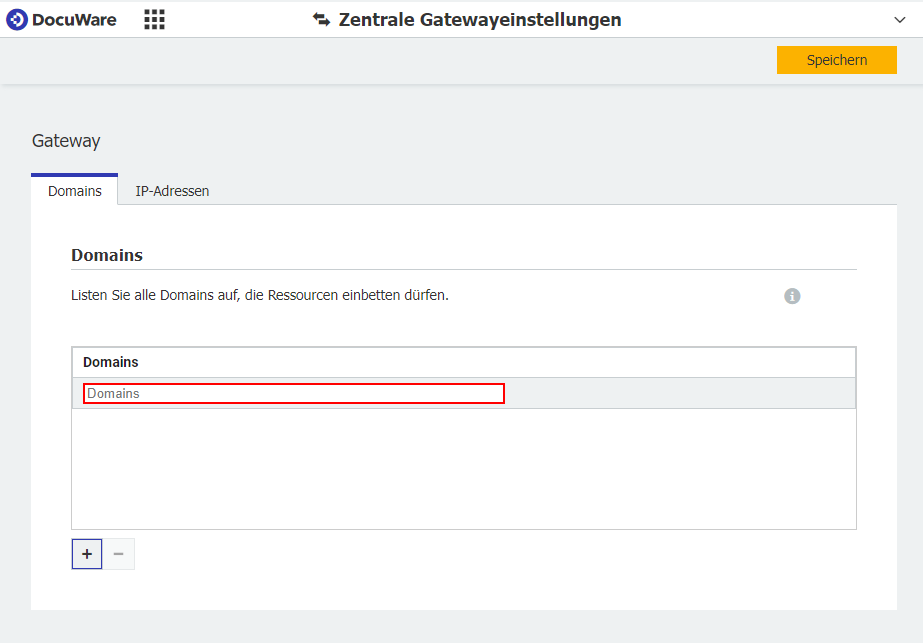Select the waffle menu next to DocuWare
This screenshot has width=923, height=643.
154,19
